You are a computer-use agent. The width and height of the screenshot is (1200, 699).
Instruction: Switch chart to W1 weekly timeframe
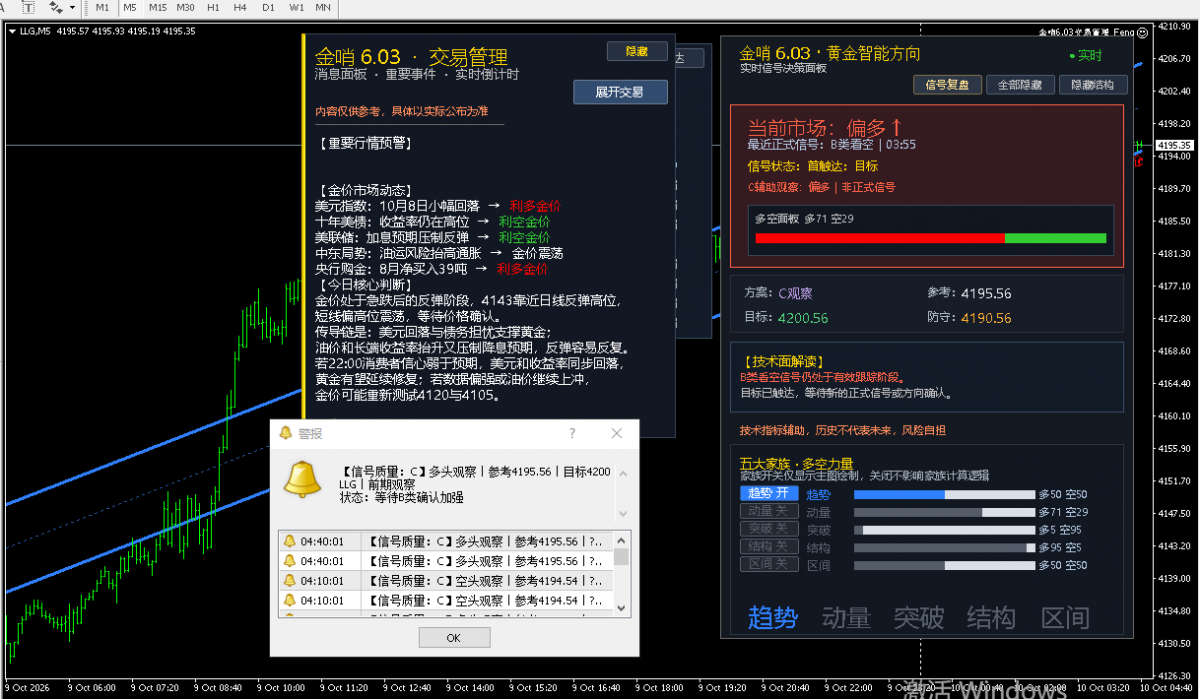pyautogui.click(x=296, y=7)
